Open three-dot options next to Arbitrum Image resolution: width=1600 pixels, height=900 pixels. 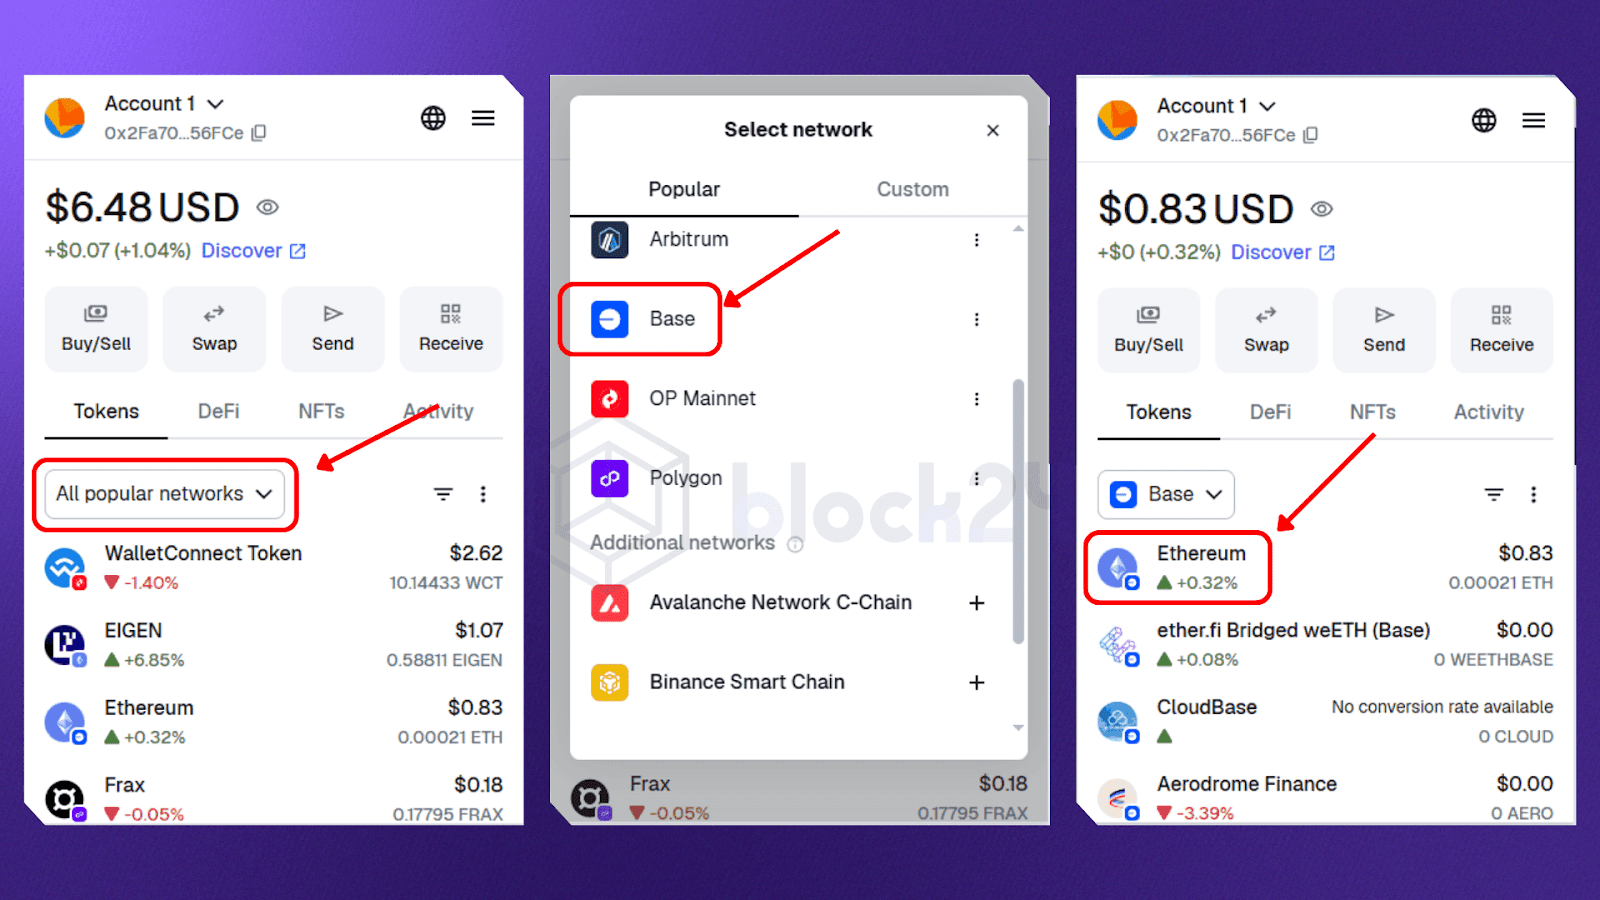977,240
